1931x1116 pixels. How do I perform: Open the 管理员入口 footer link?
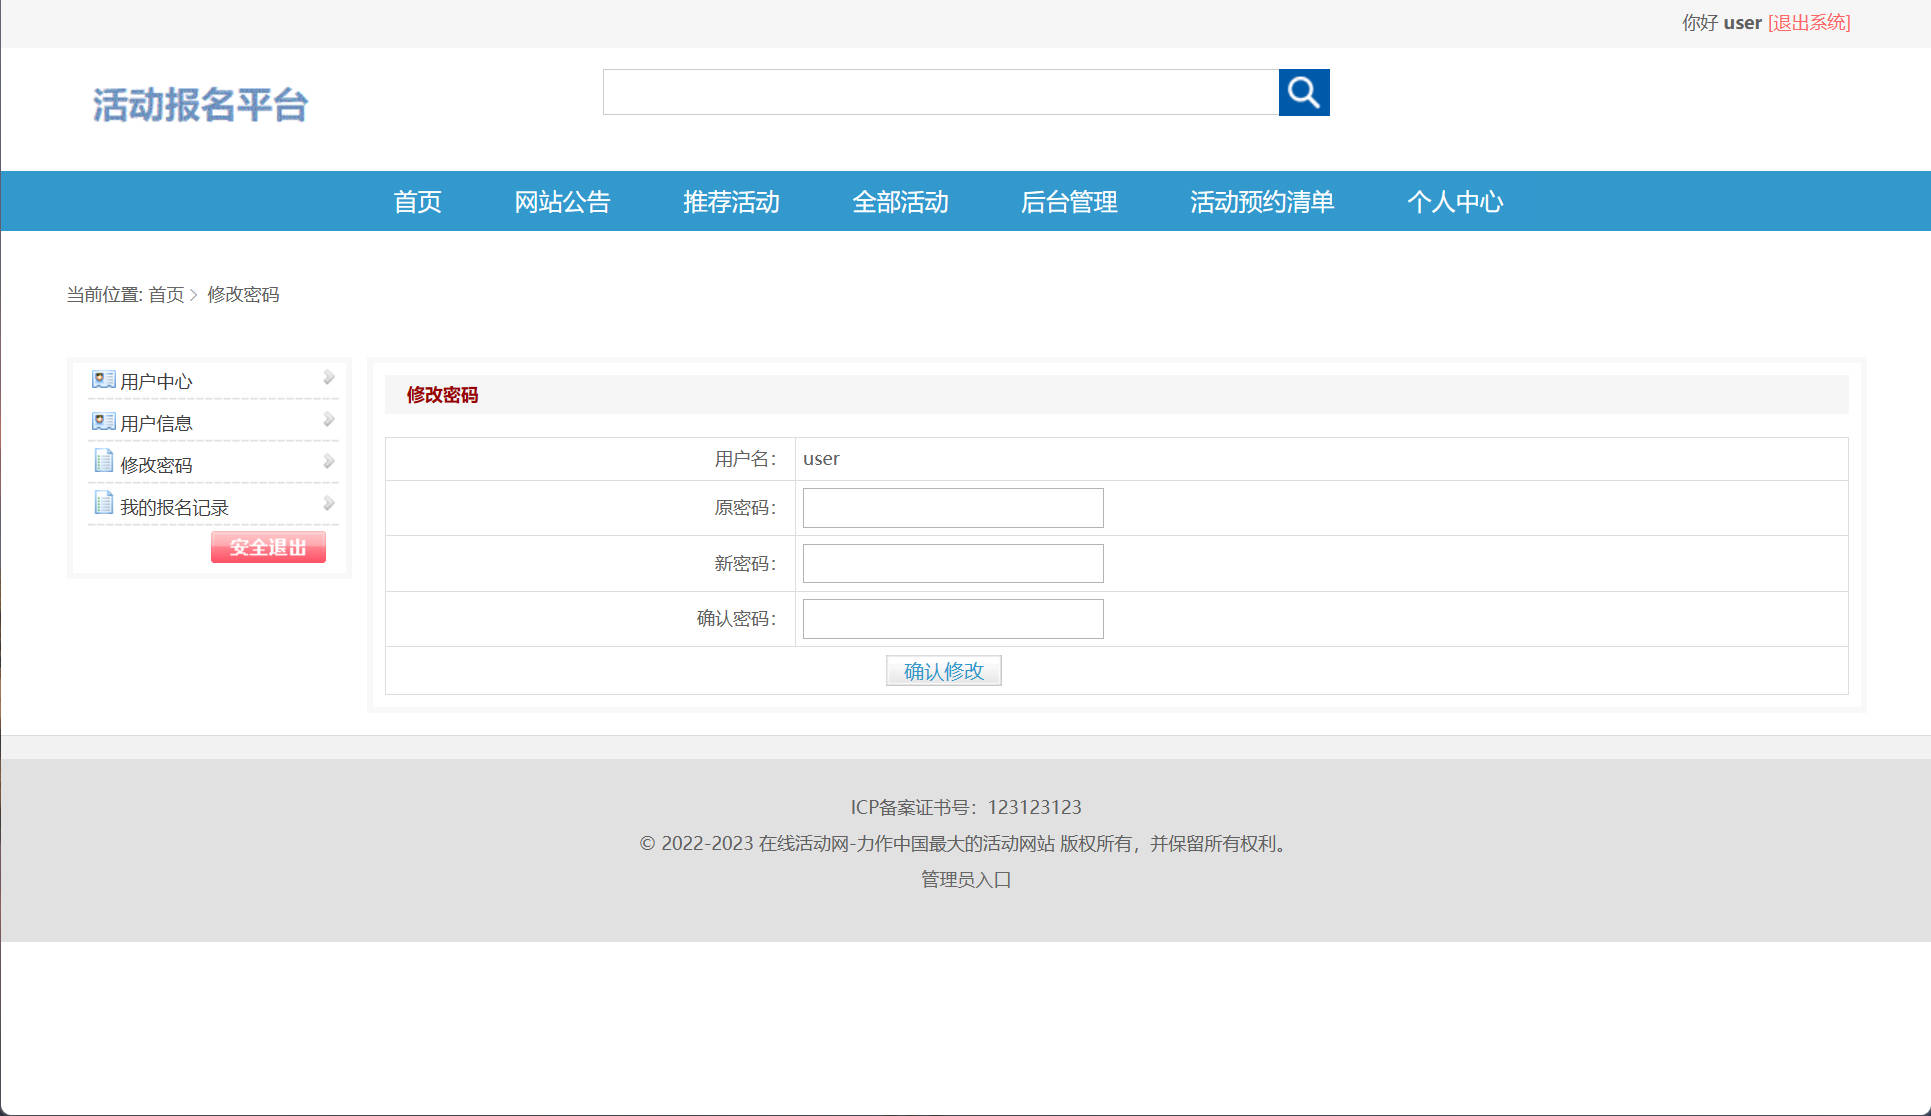point(964,879)
